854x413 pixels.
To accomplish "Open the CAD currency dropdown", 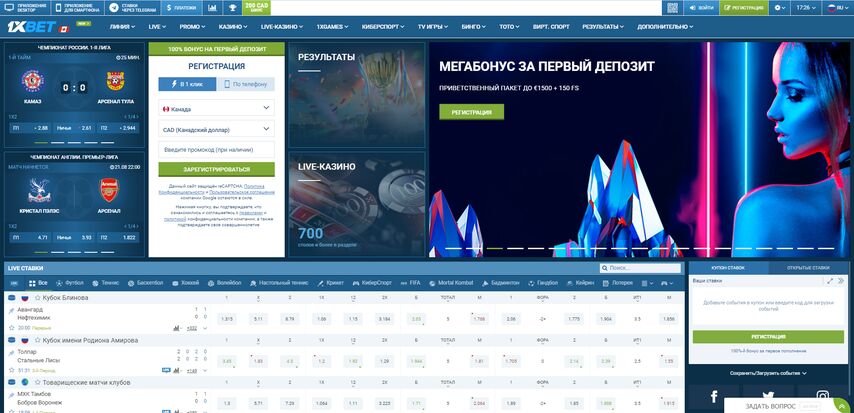I will click(216, 129).
